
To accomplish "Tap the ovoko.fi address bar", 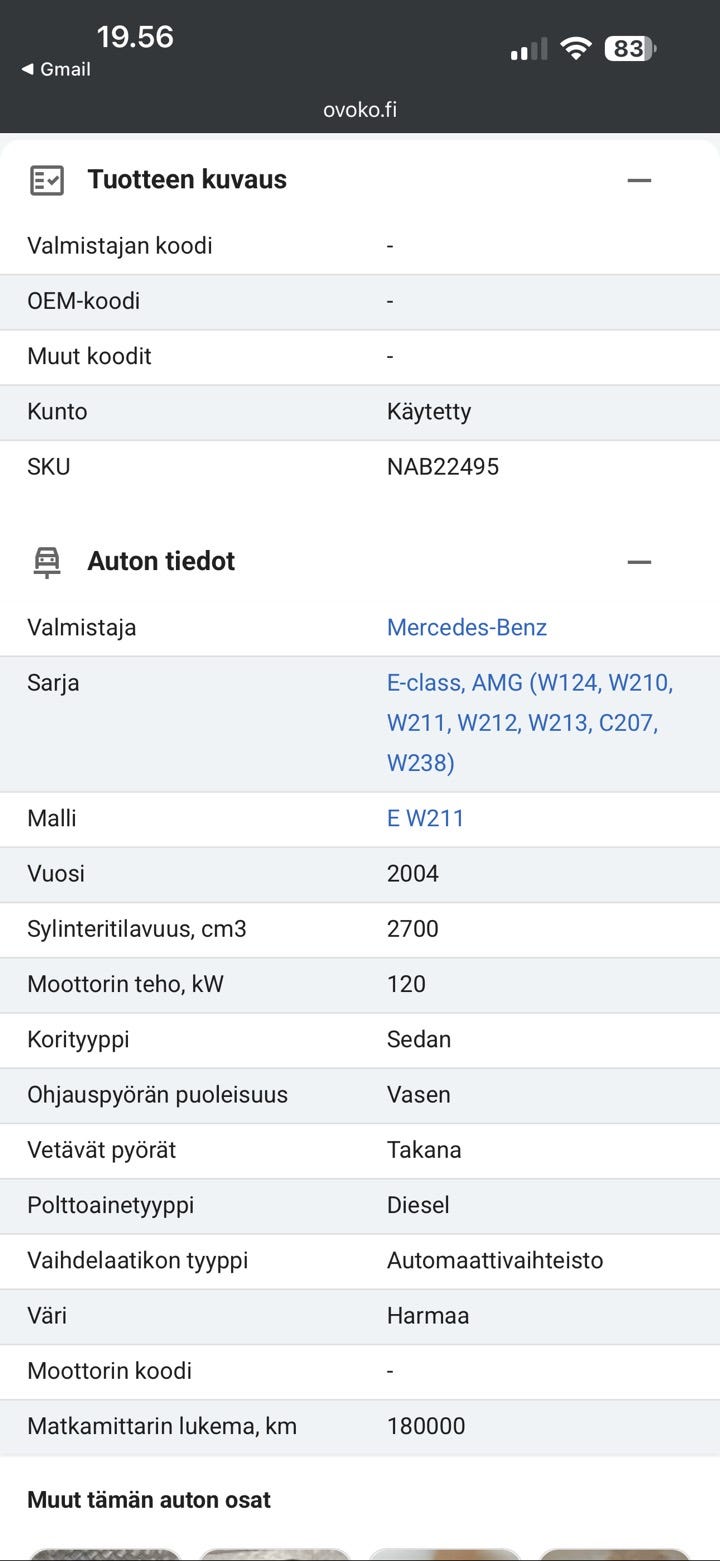I will point(360,110).
